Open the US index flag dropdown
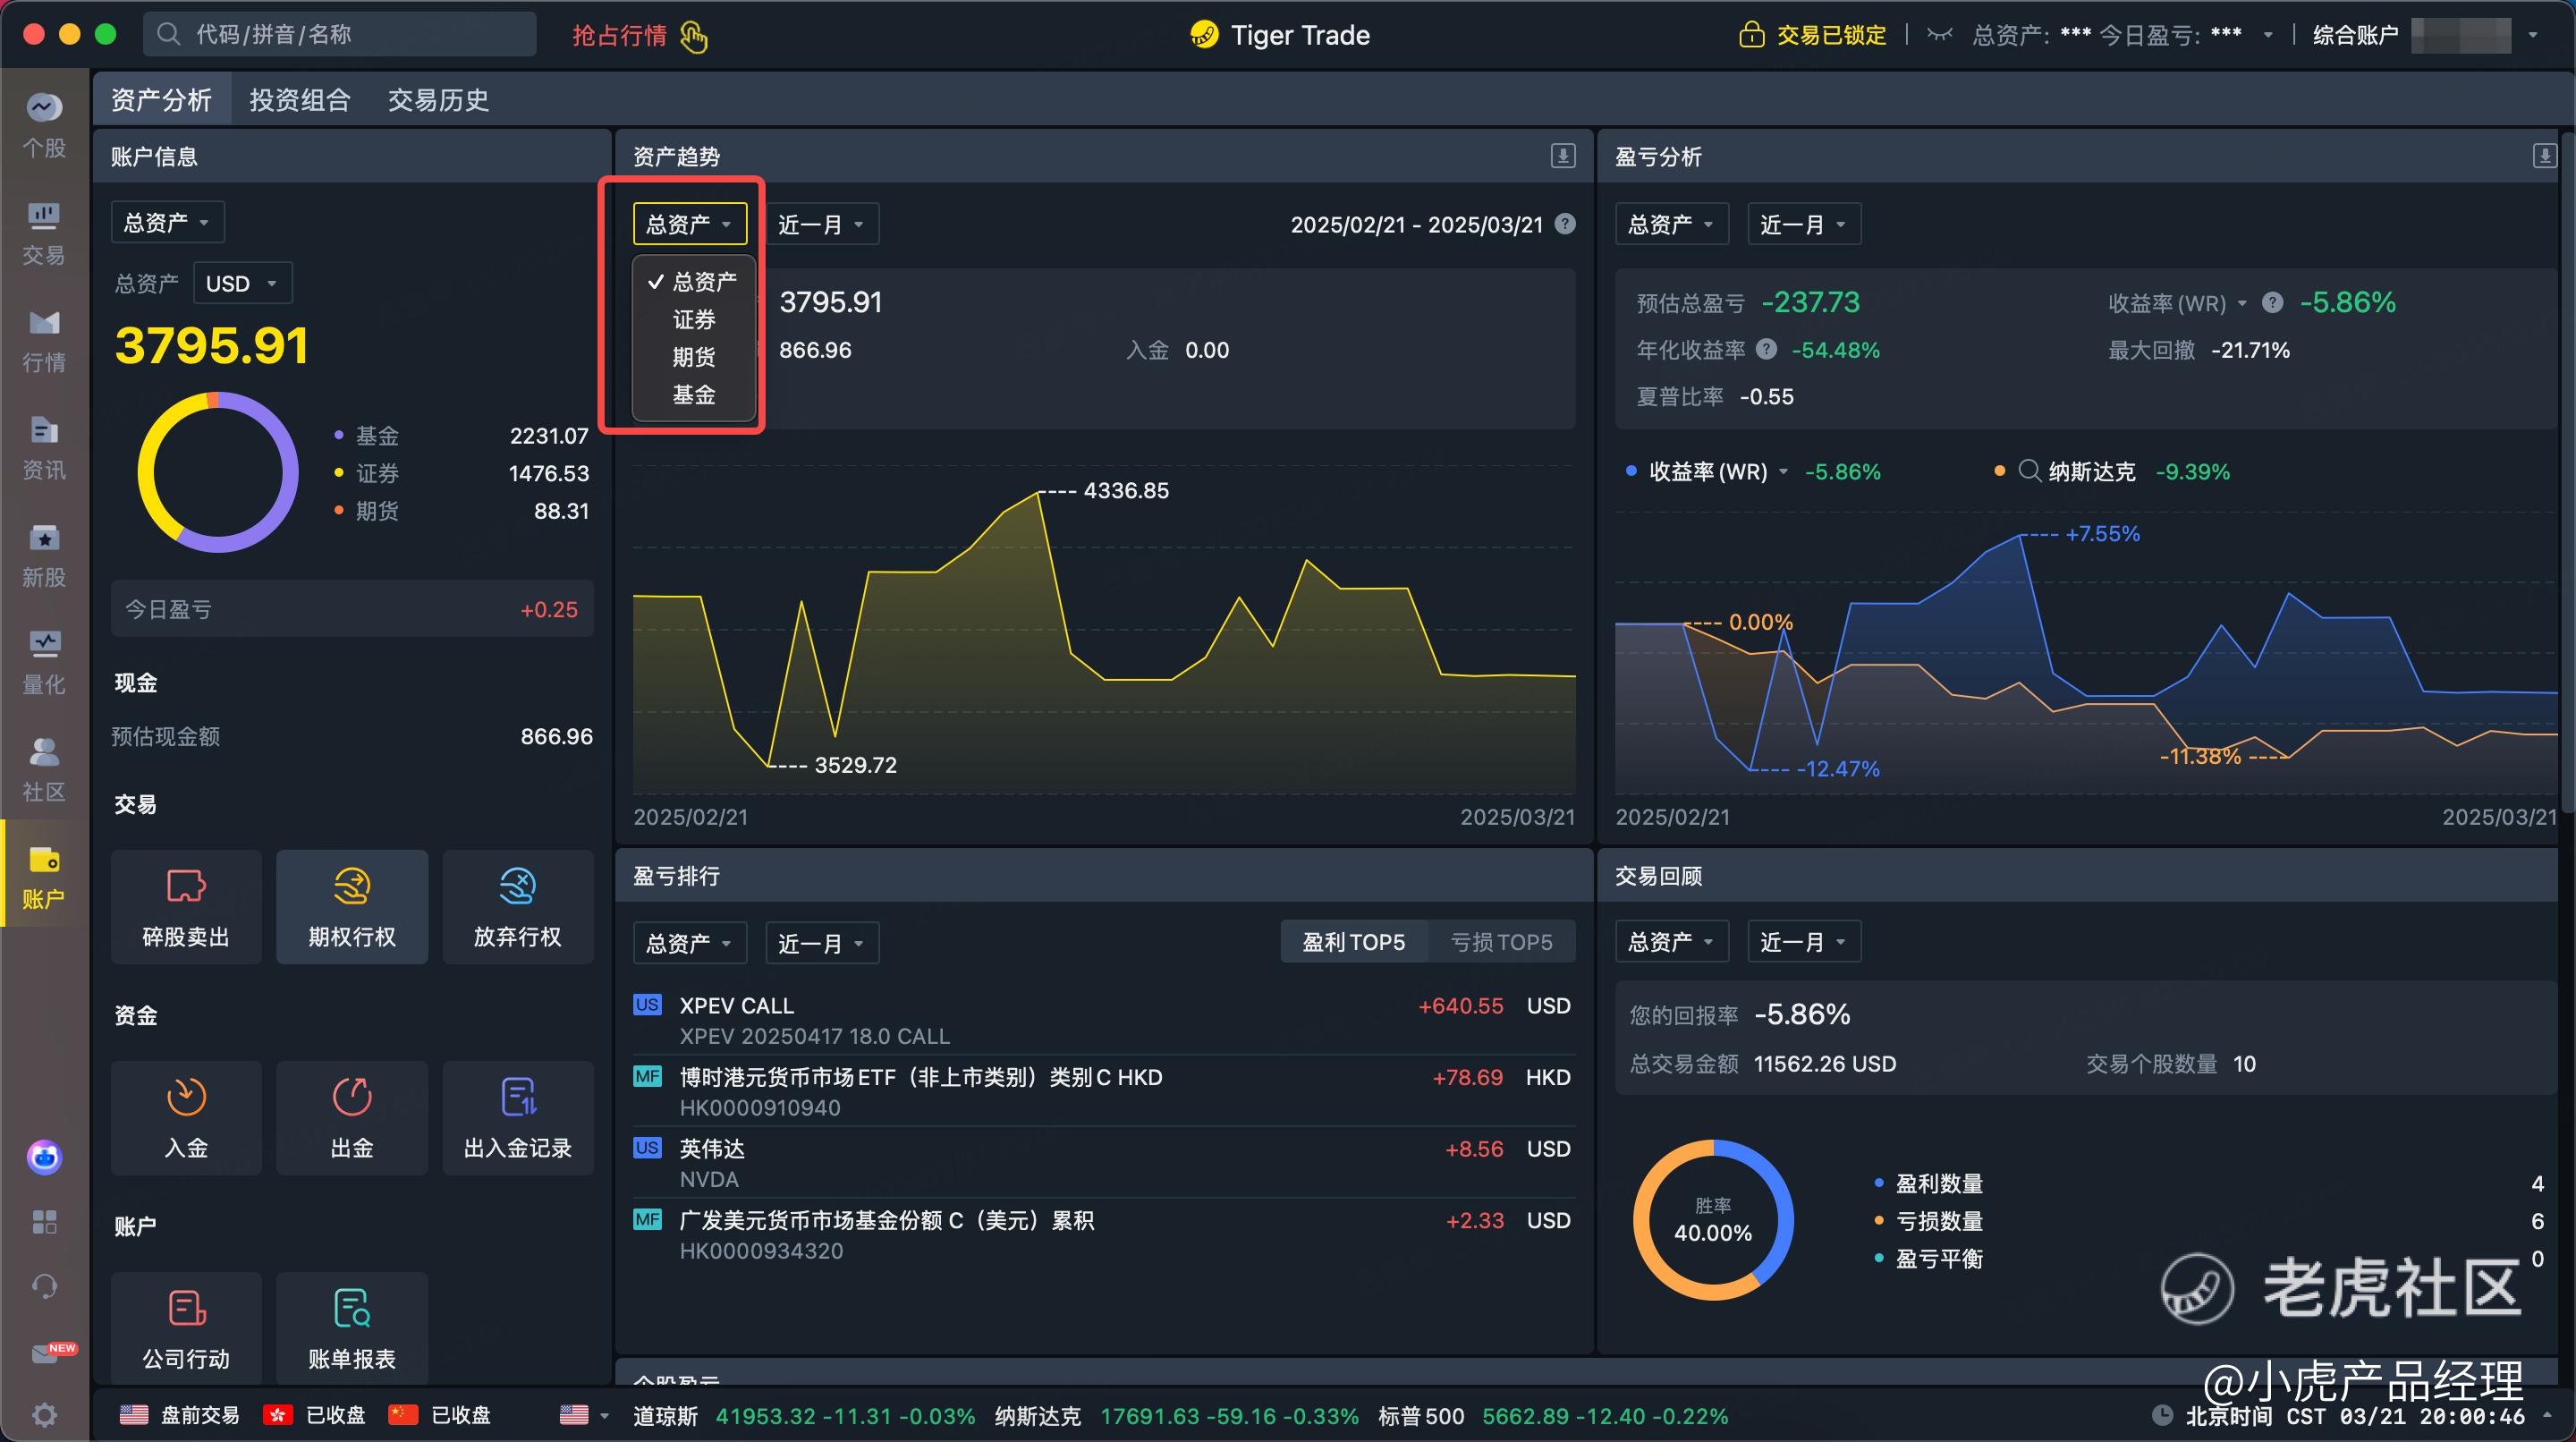The image size is (2576, 1442). point(584,1415)
